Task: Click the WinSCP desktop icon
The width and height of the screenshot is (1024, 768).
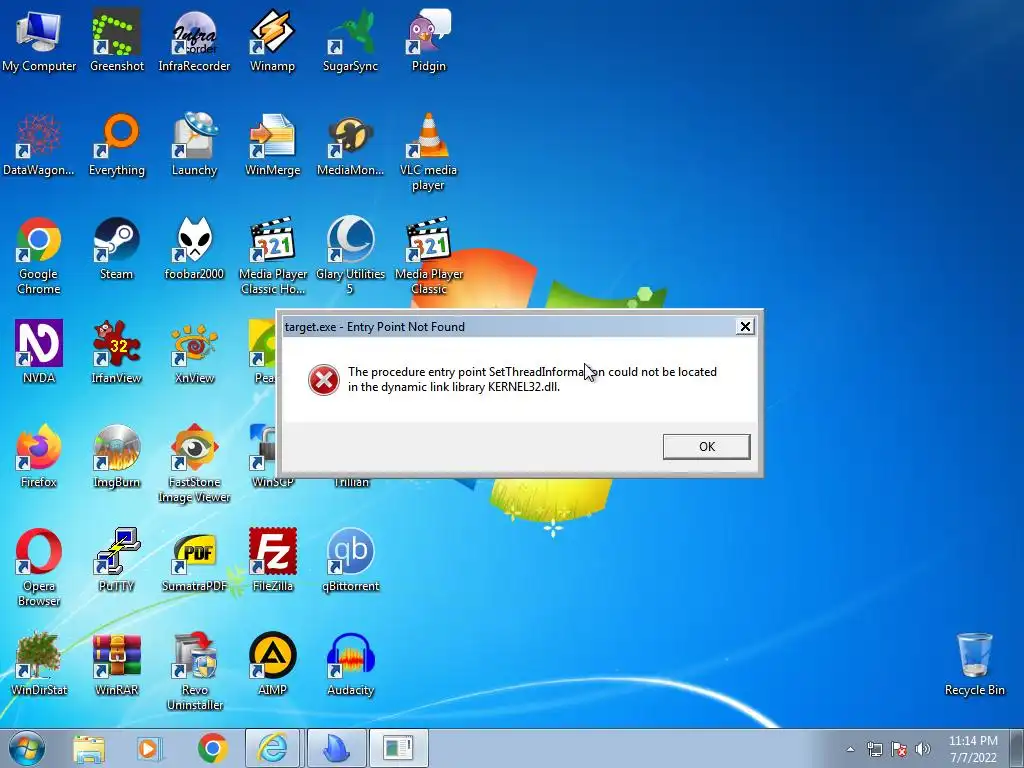Action: pyautogui.click(x=263, y=456)
